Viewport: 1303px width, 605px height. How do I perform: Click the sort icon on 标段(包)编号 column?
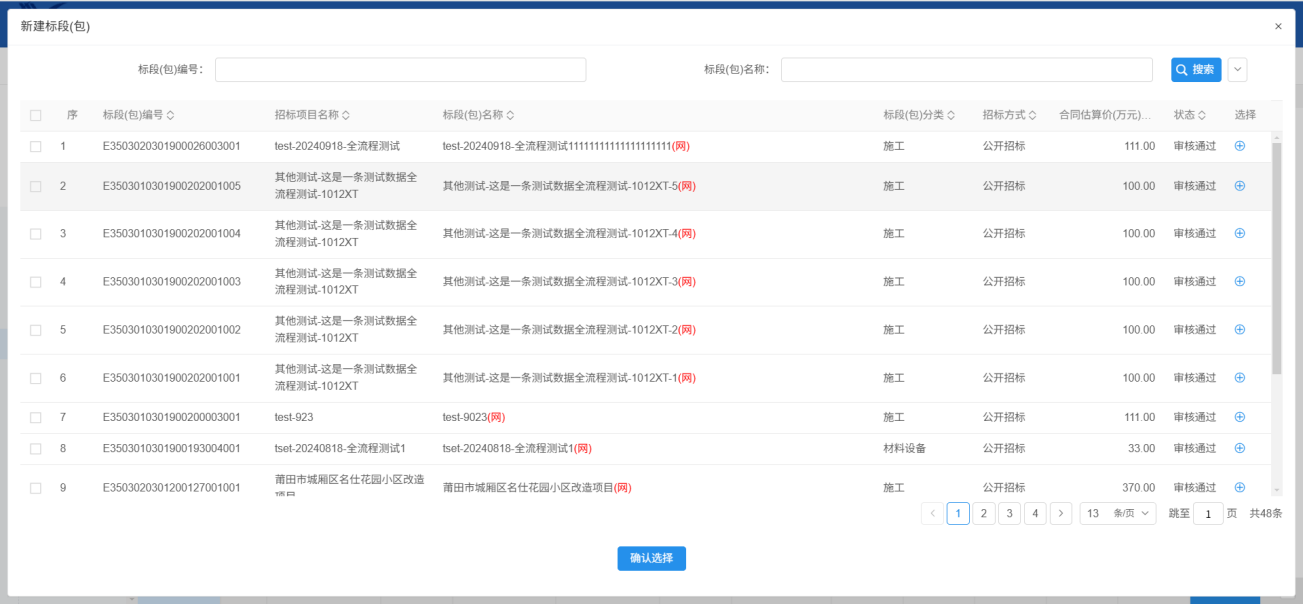click(x=171, y=115)
